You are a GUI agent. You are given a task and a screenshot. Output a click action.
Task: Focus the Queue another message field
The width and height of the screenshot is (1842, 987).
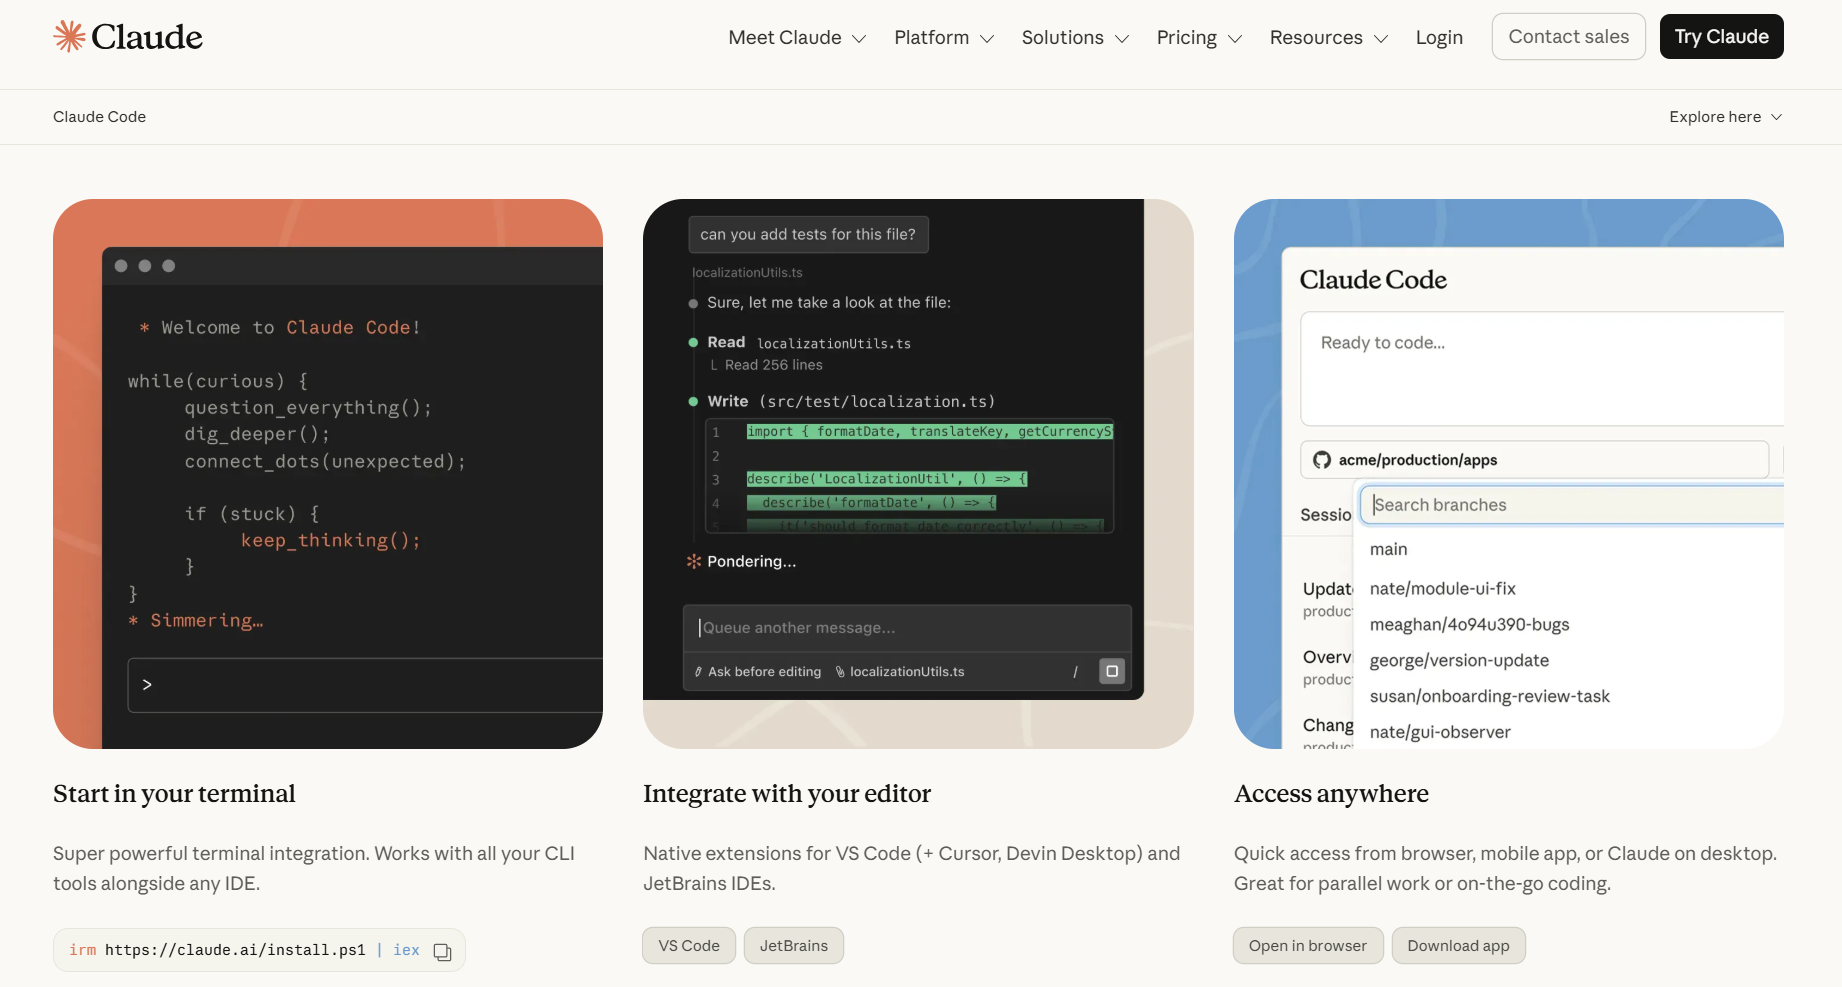click(907, 628)
